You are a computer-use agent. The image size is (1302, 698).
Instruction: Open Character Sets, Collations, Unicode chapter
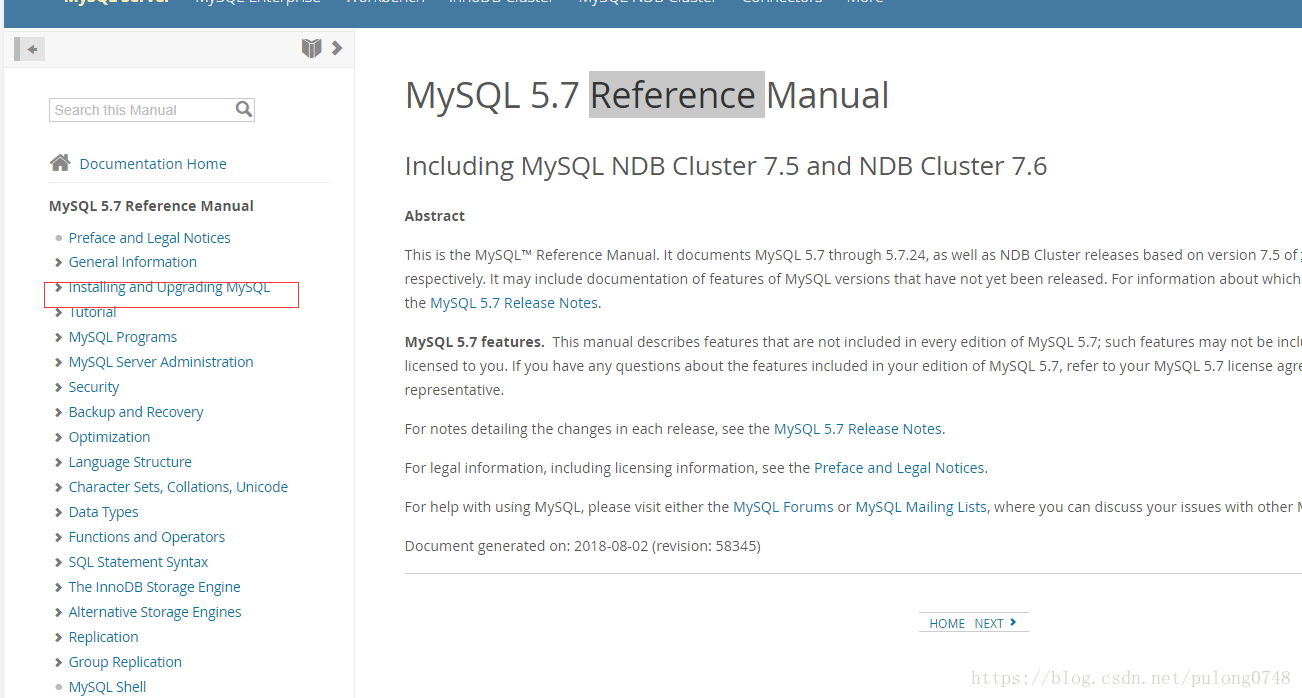(178, 487)
